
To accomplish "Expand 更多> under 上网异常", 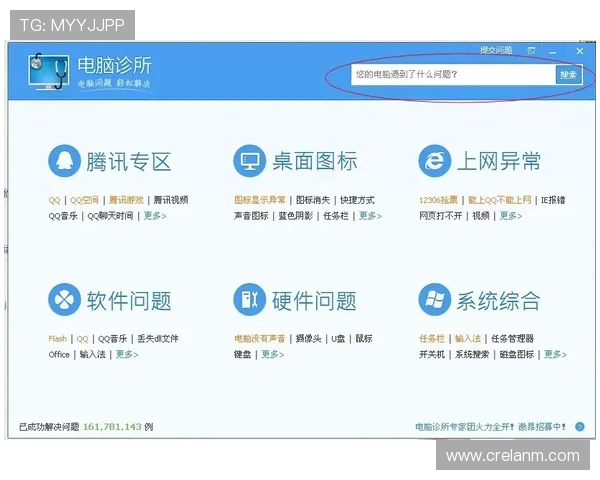I will (x=511, y=216).
